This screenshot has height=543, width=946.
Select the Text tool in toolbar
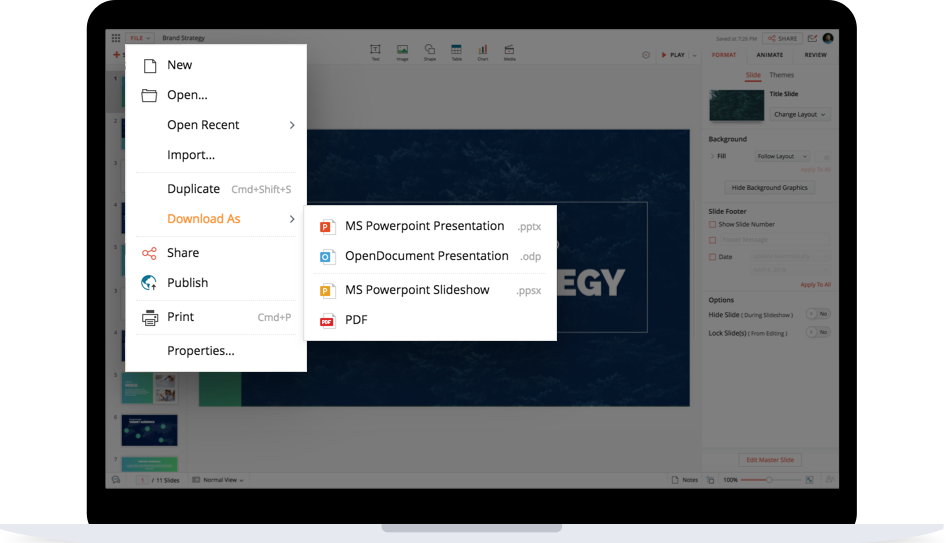[375, 52]
